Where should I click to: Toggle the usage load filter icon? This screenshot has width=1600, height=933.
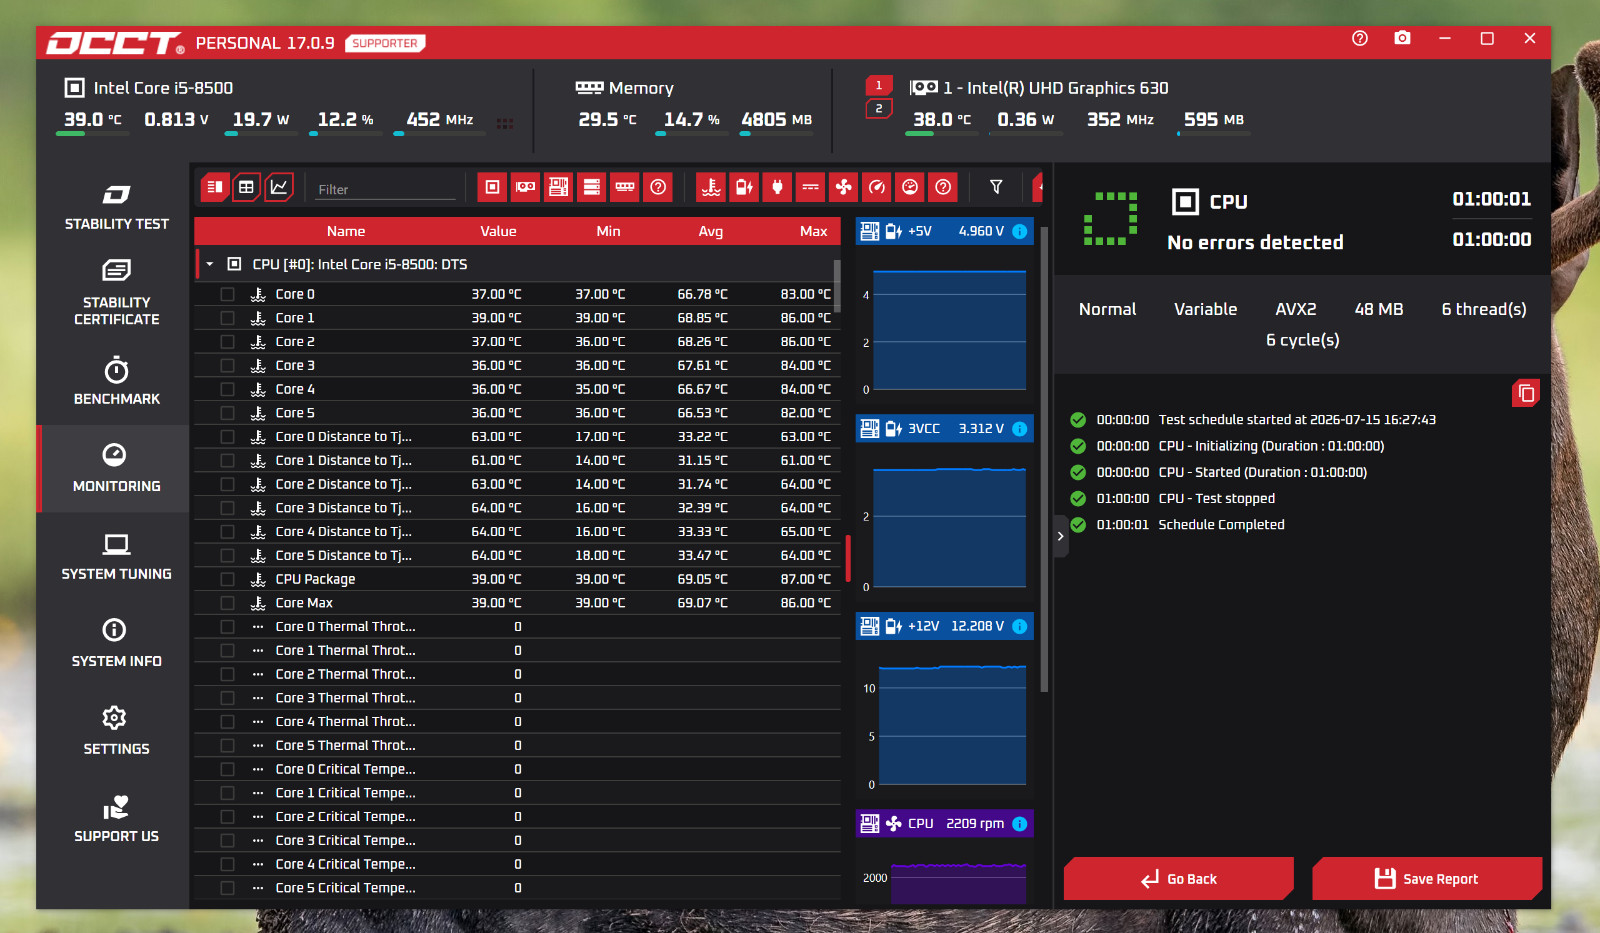coord(910,187)
